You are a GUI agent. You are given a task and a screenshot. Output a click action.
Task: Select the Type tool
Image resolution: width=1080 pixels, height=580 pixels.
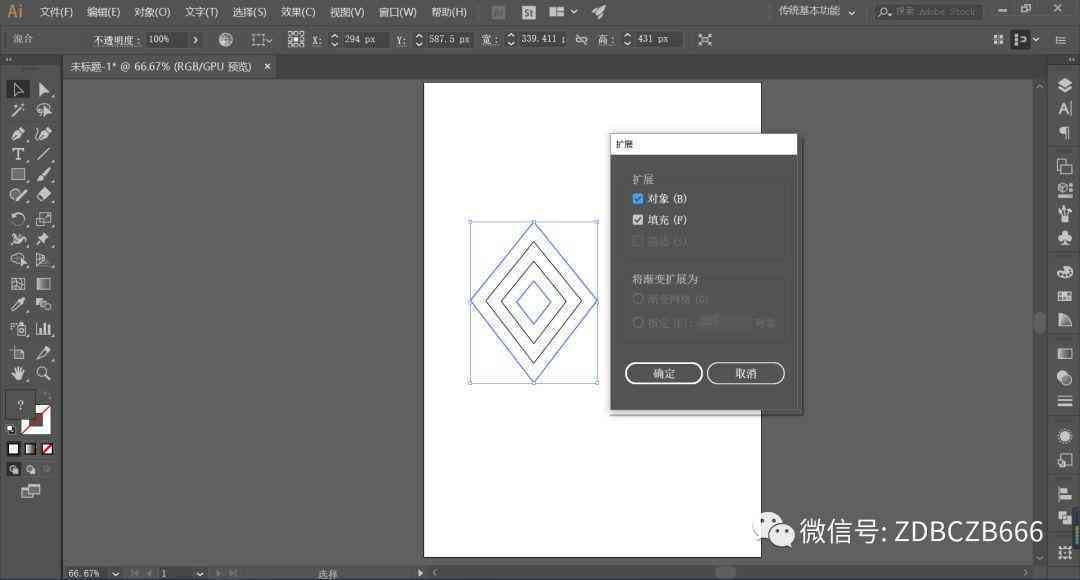(18, 154)
